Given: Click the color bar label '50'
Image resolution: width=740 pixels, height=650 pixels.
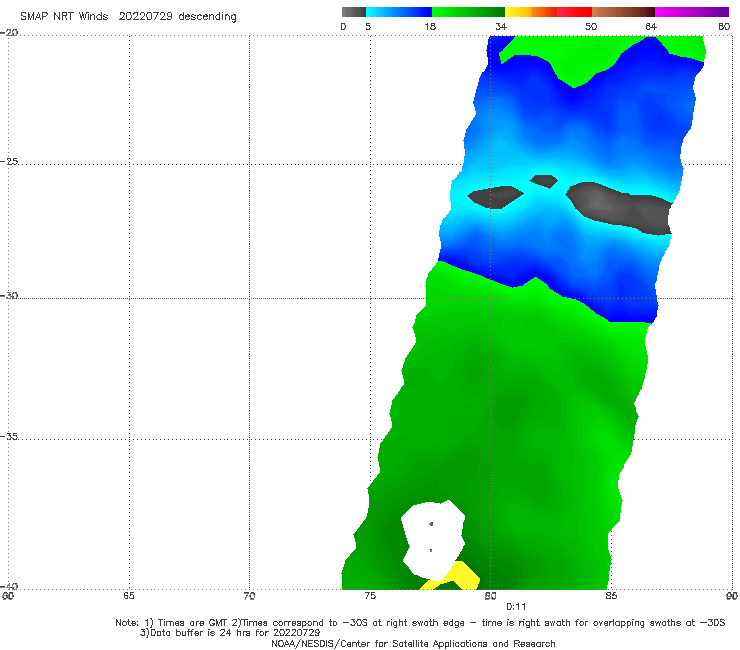Looking at the screenshot, I should tap(591, 27).
